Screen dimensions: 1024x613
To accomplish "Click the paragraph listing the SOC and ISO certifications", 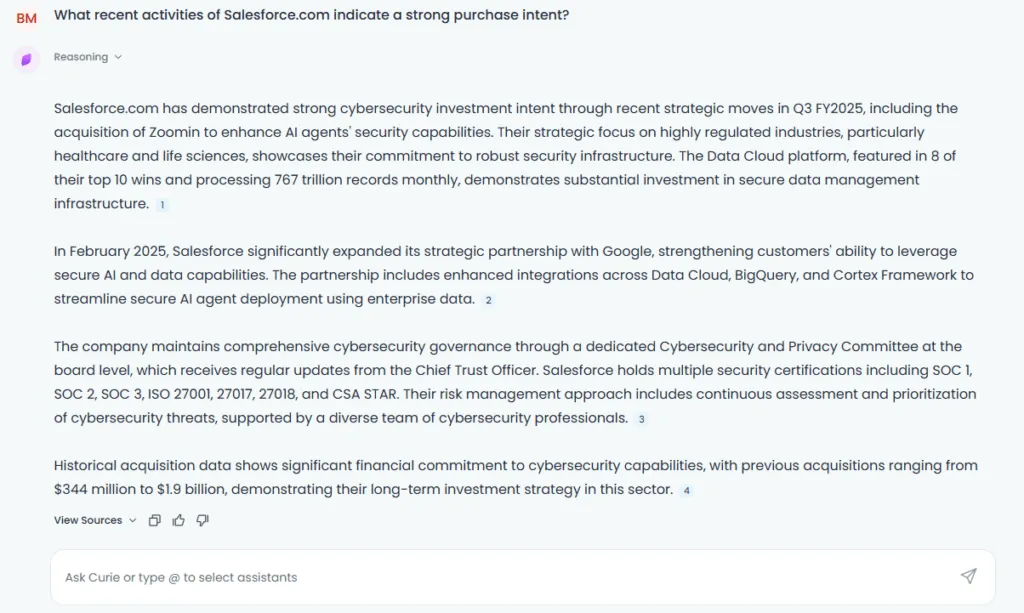I will [515, 382].
